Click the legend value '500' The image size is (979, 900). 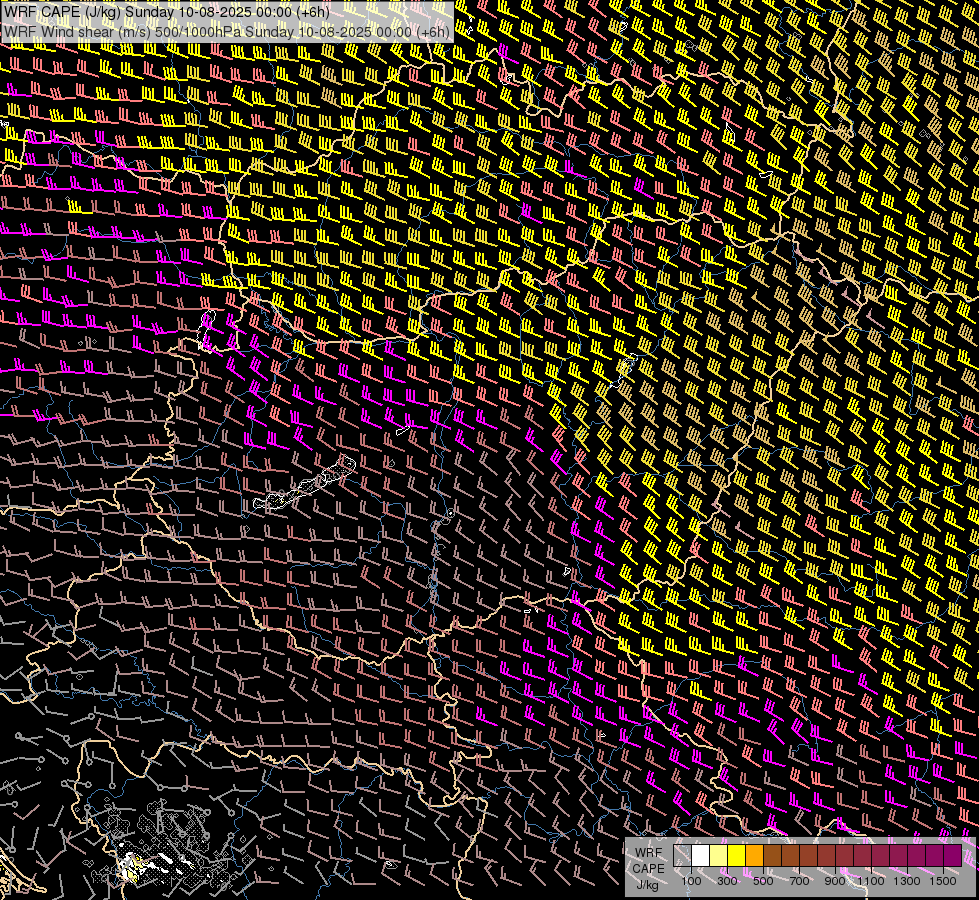click(x=763, y=881)
